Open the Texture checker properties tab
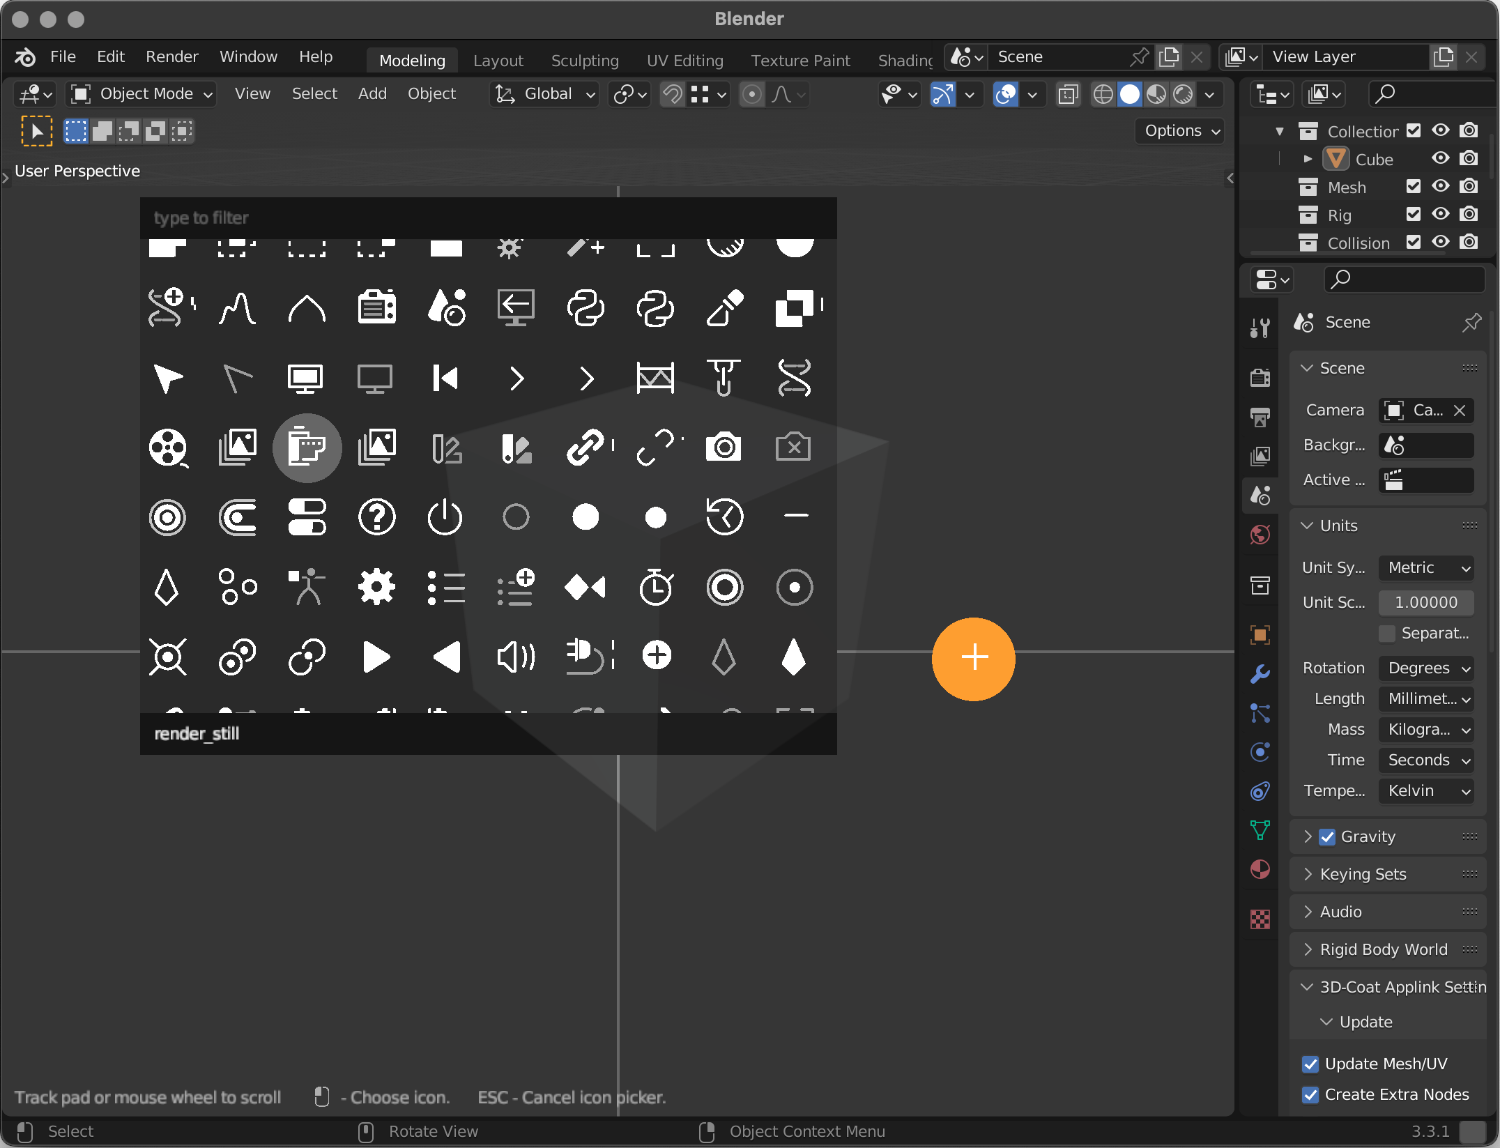 [1260, 919]
